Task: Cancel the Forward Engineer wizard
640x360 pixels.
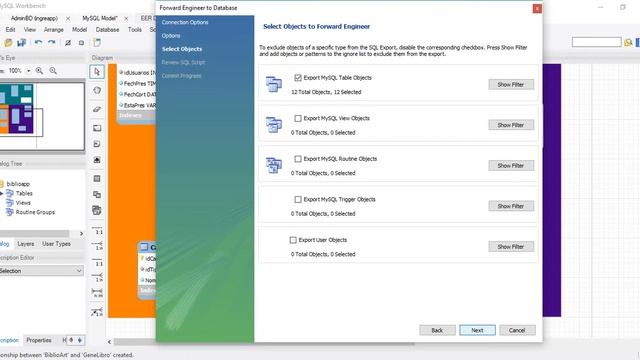Action: point(517,330)
